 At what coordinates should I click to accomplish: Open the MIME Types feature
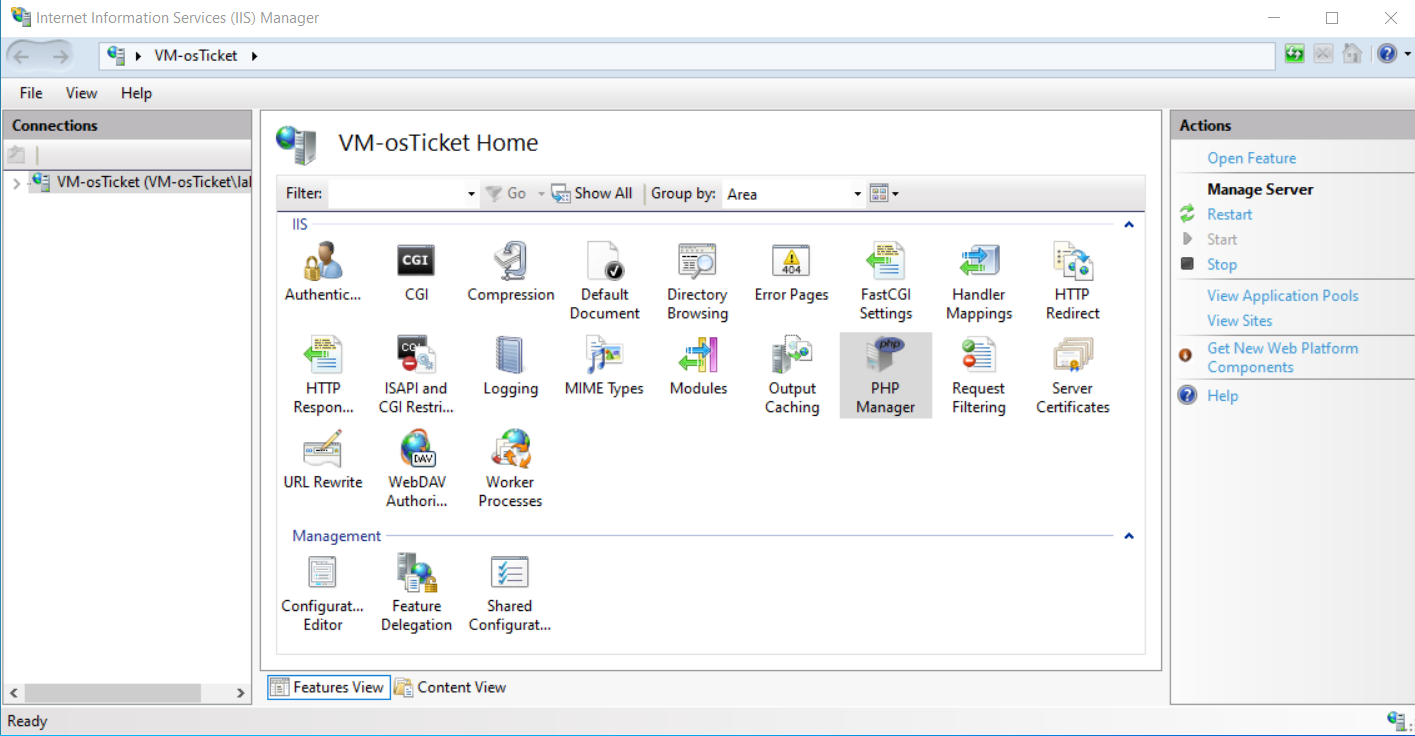(604, 365)
